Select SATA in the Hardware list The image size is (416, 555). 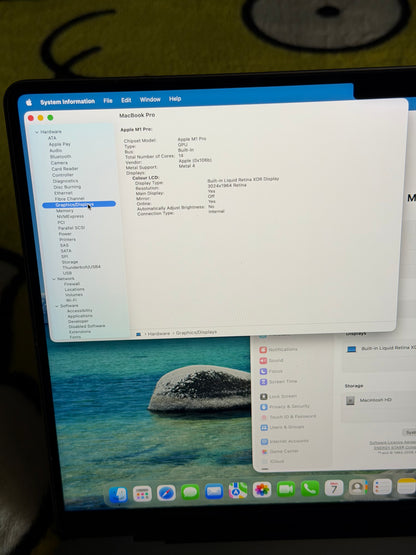pyautogui.click(x=66, y=251)
